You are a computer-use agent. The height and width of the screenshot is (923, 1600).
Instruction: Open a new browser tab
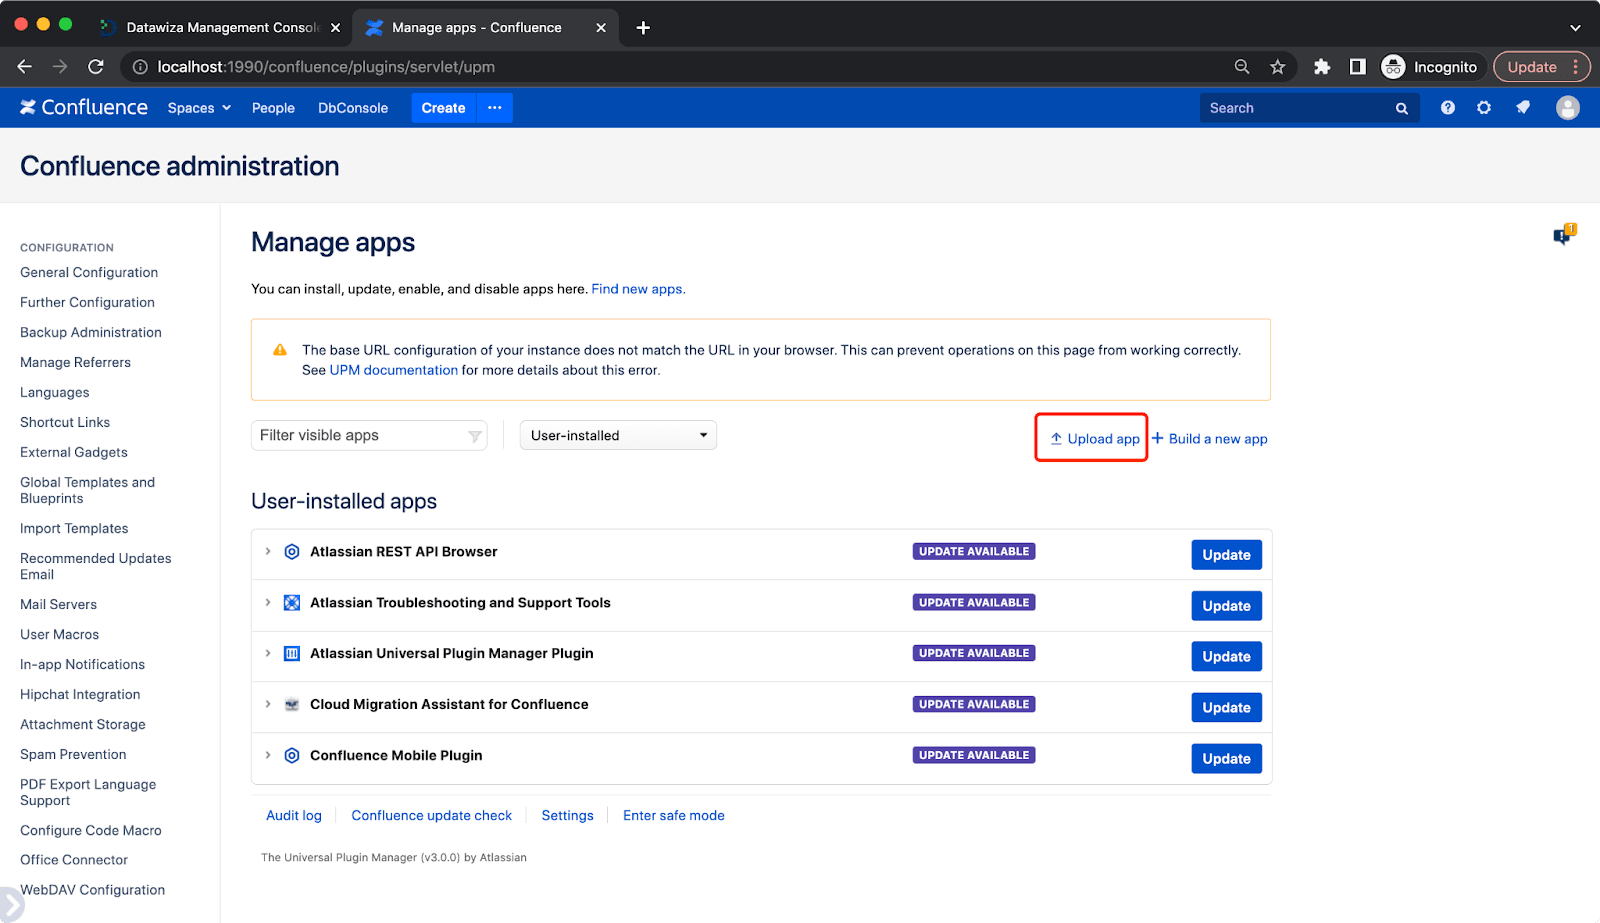pos(643,28)
